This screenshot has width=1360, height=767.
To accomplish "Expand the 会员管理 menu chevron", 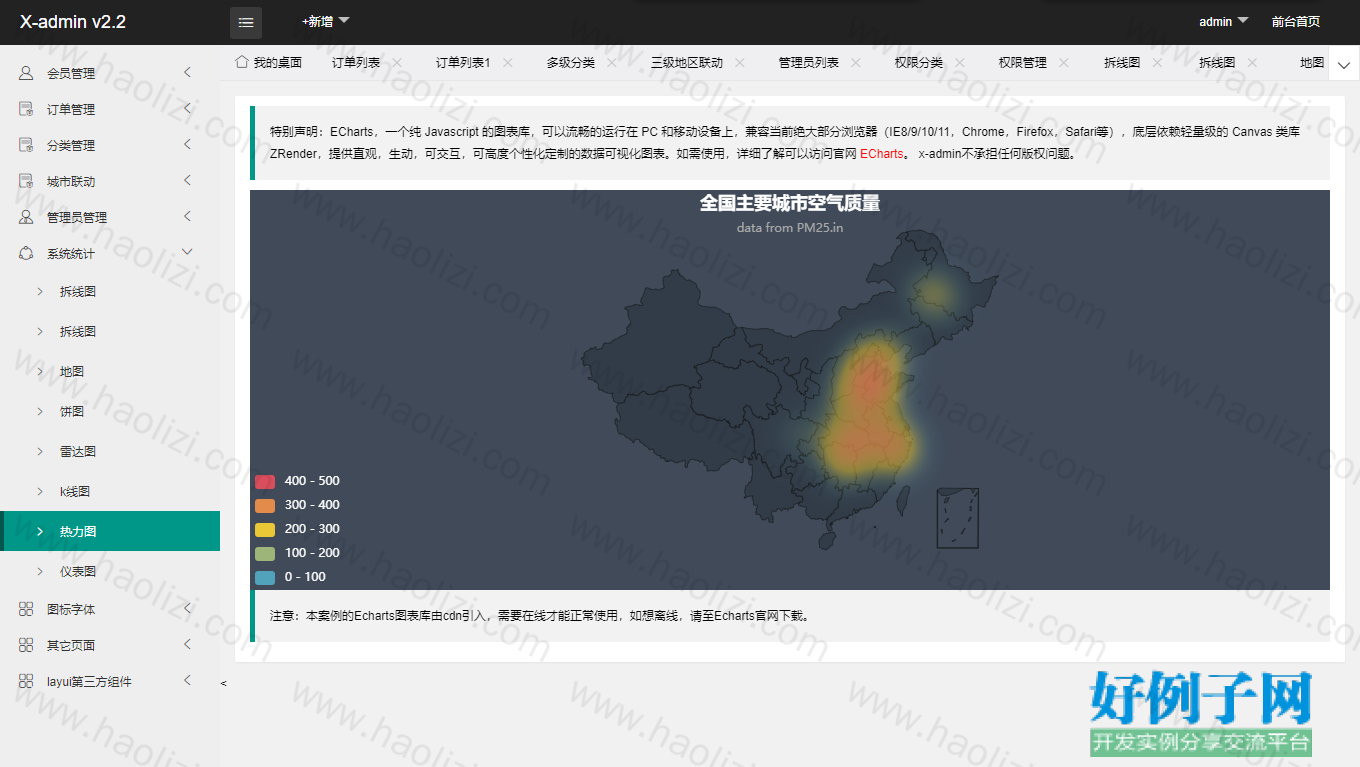I will pyautogui.click(x=187, y=72).
